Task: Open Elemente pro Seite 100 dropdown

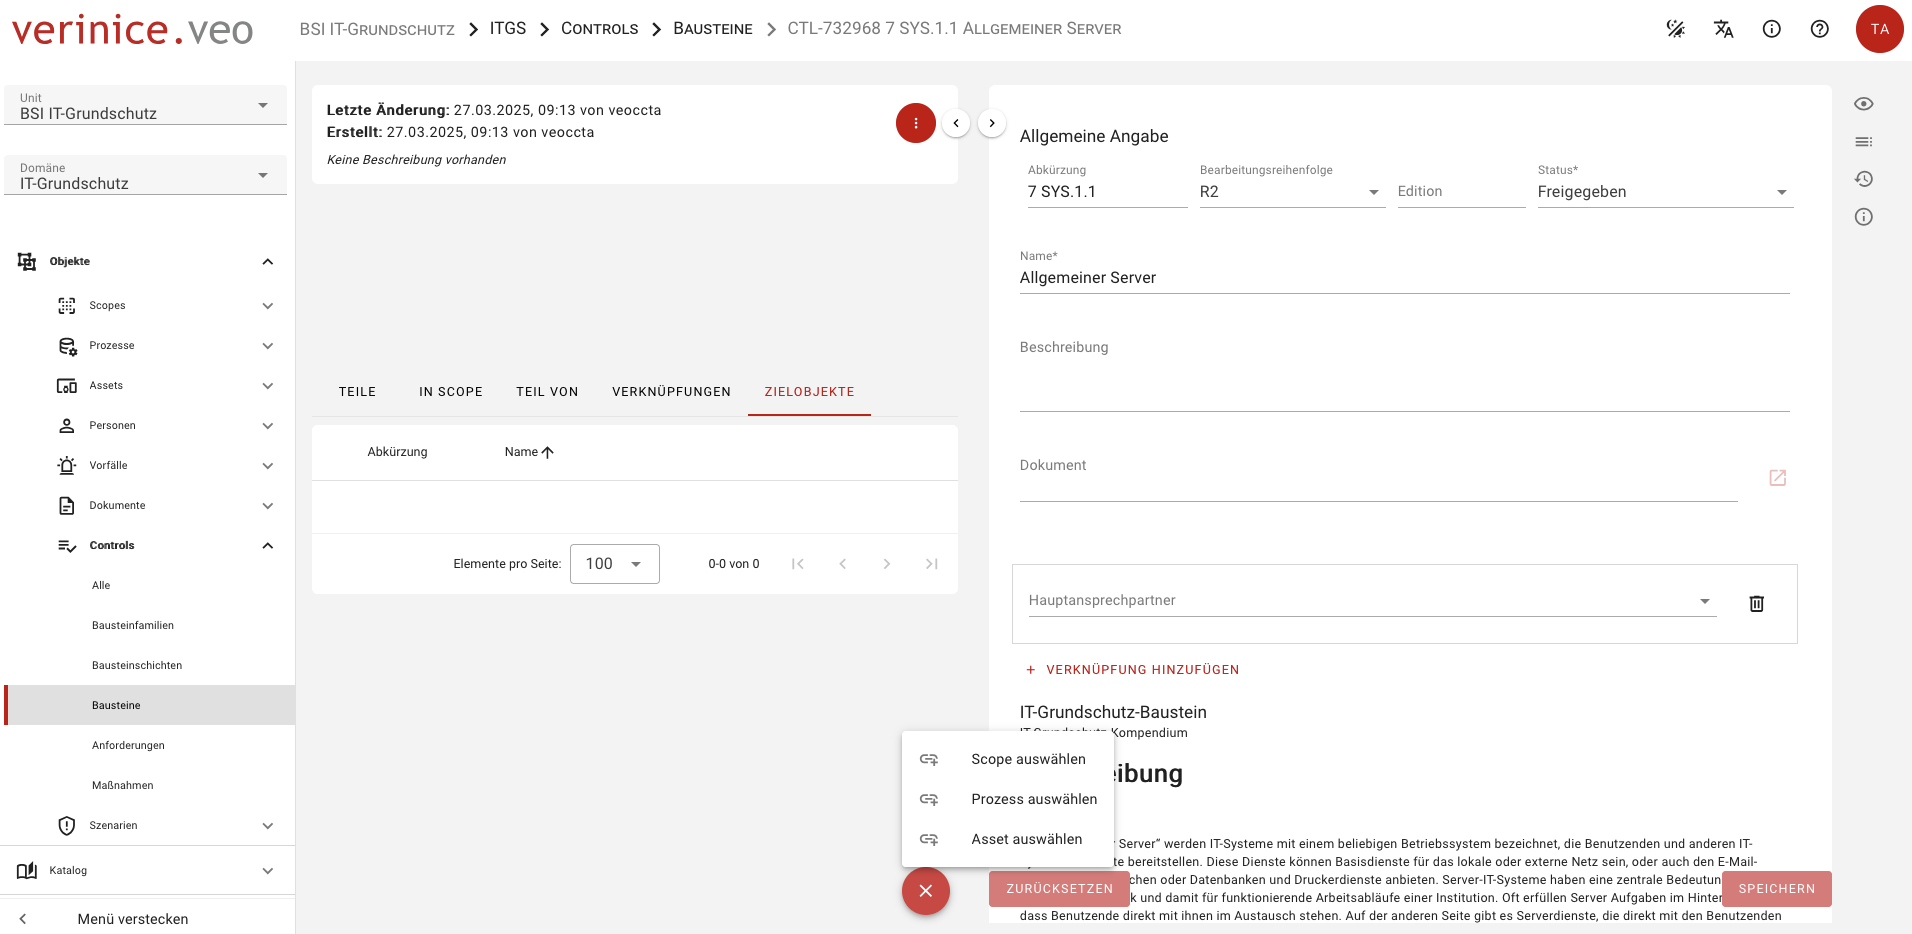Action: (x=614, y=564)
